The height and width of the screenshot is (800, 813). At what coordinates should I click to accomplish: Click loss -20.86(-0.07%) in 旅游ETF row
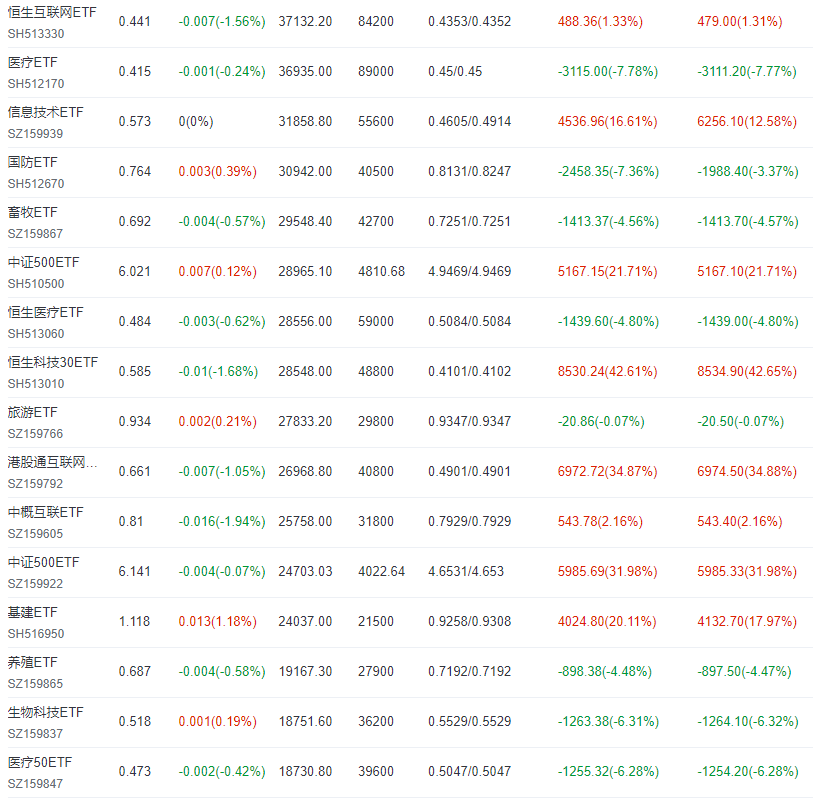pos(601,422)
